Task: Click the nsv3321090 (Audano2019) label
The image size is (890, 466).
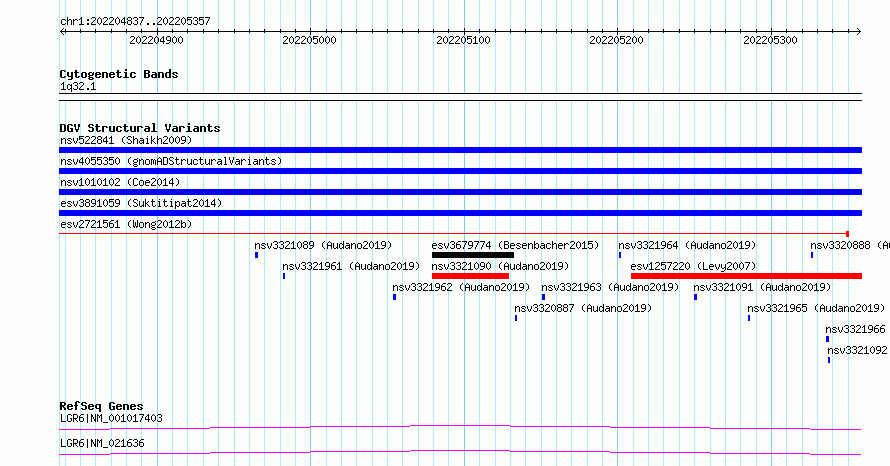Action: pos(500,266)
